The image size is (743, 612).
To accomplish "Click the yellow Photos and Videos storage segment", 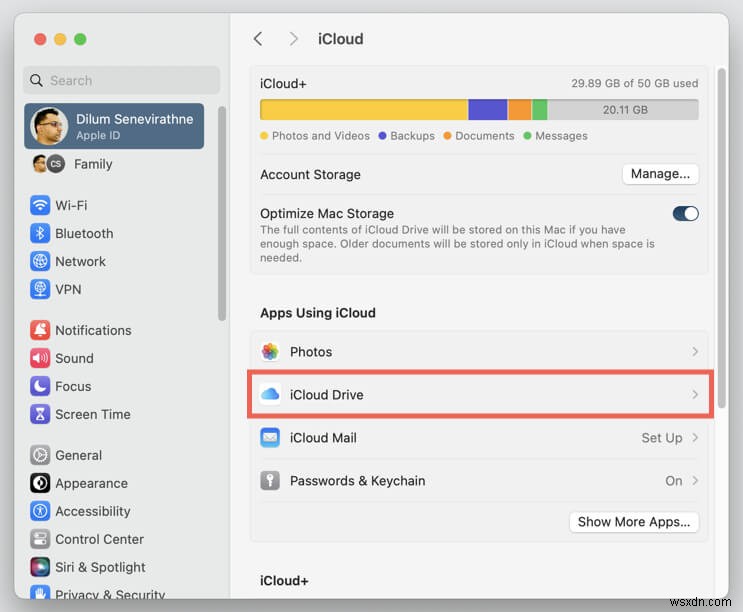I will 364,109.
